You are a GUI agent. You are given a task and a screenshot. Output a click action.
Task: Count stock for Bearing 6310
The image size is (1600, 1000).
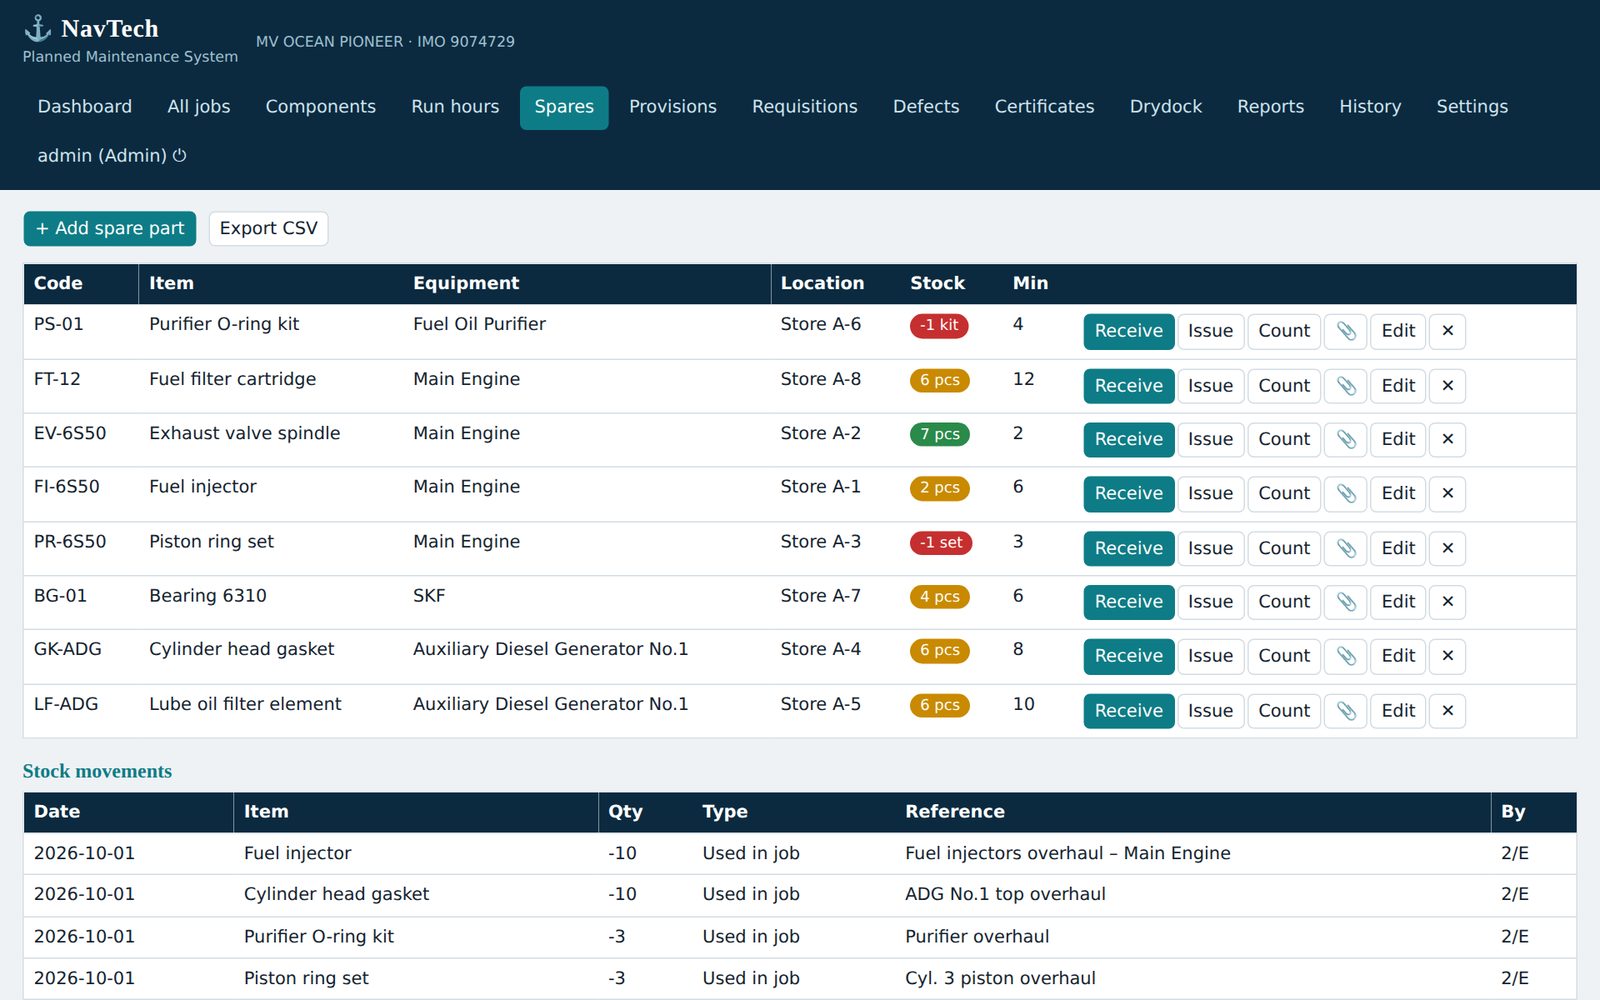(1284, 601)
